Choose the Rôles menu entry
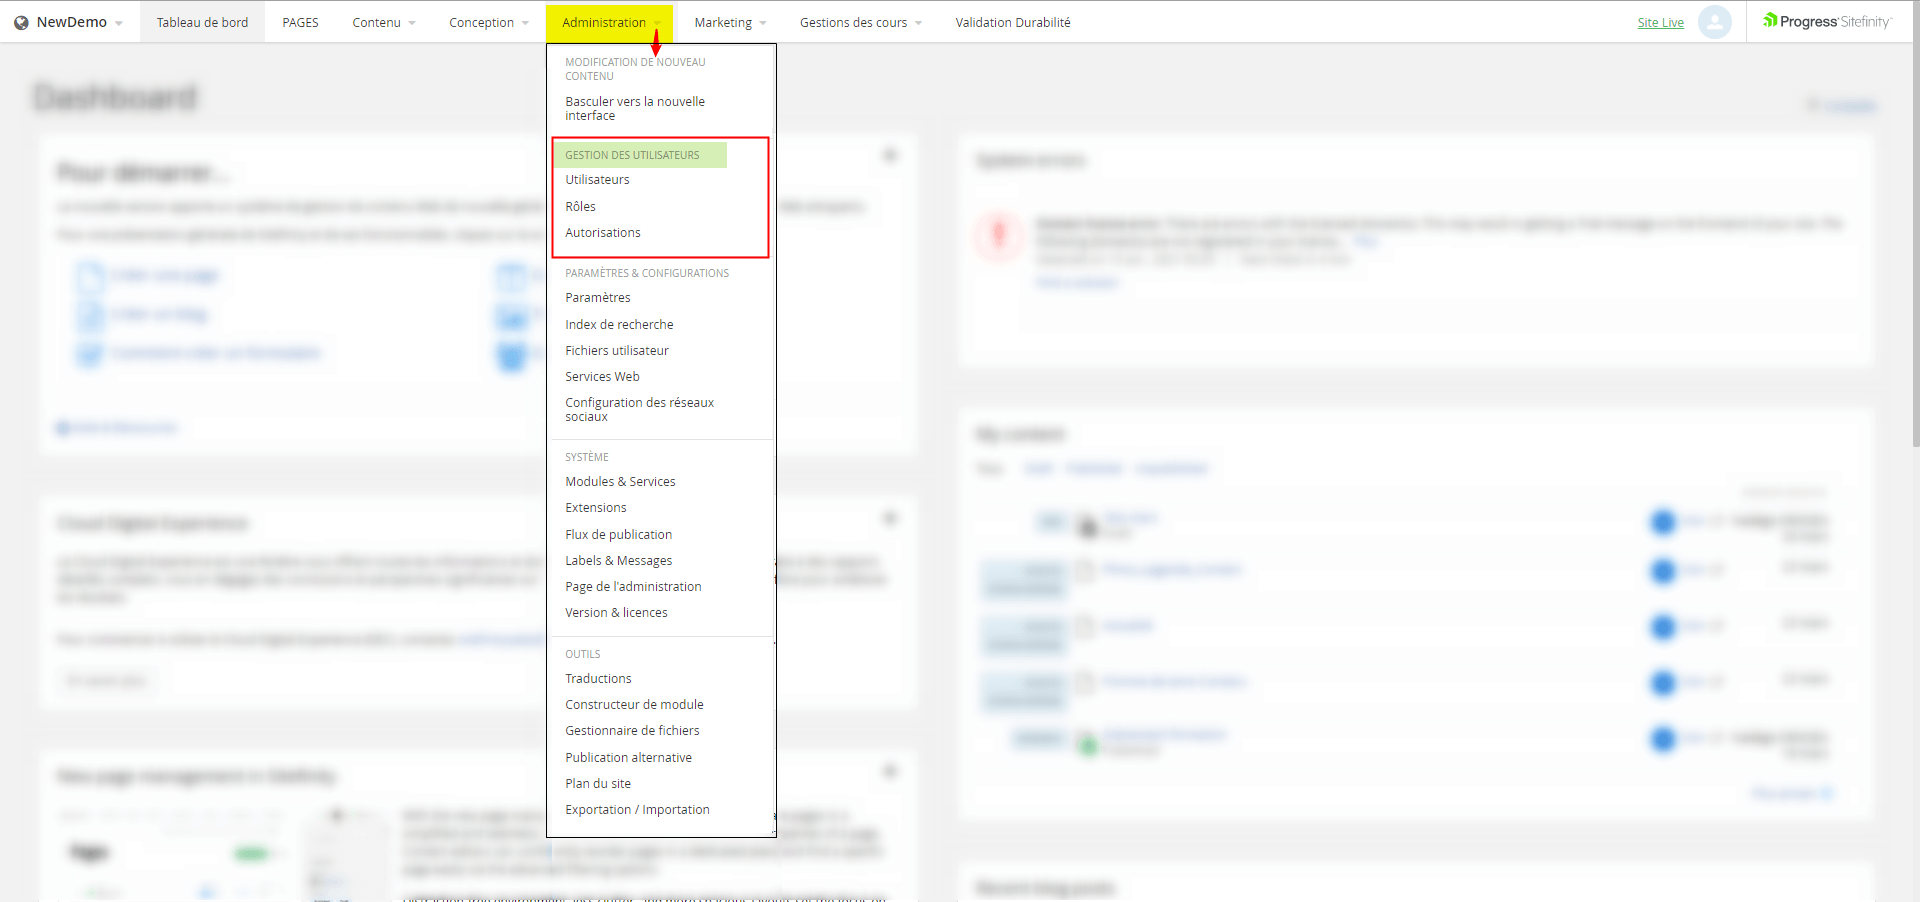The height and width of the screenshot is (902, 1920). (x=580, y=207)
